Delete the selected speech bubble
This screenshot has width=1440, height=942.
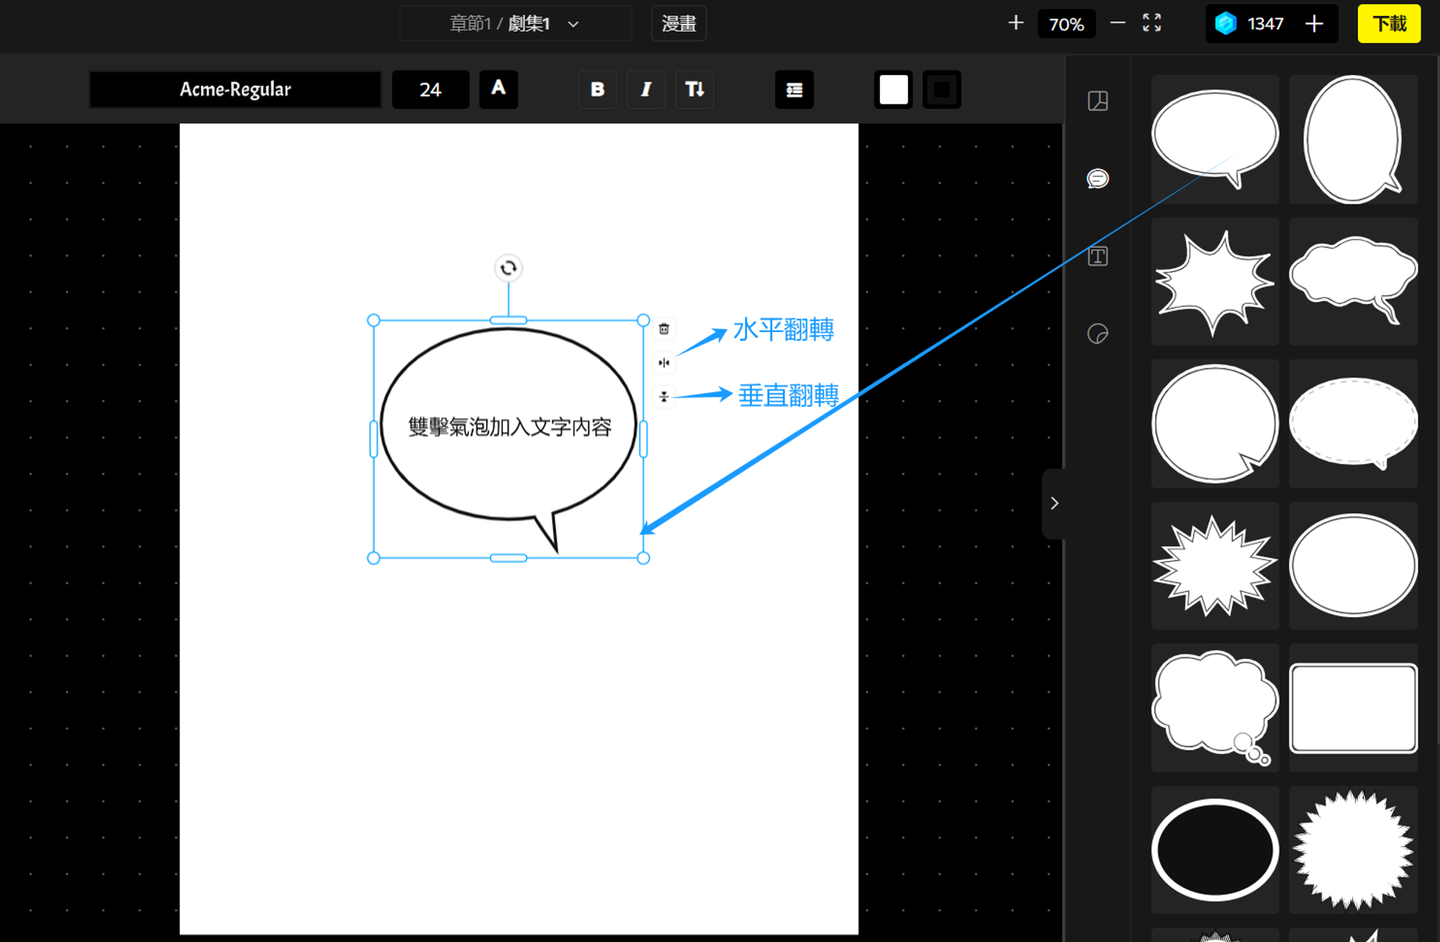pyautogui.click(x=664, y=329)
